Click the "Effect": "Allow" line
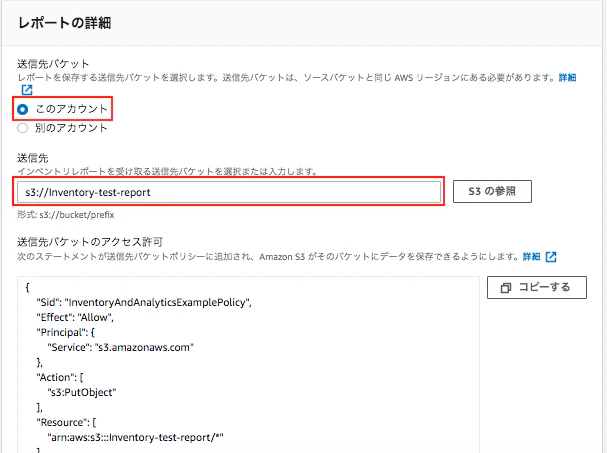607x453 pixels. (75, 317)
